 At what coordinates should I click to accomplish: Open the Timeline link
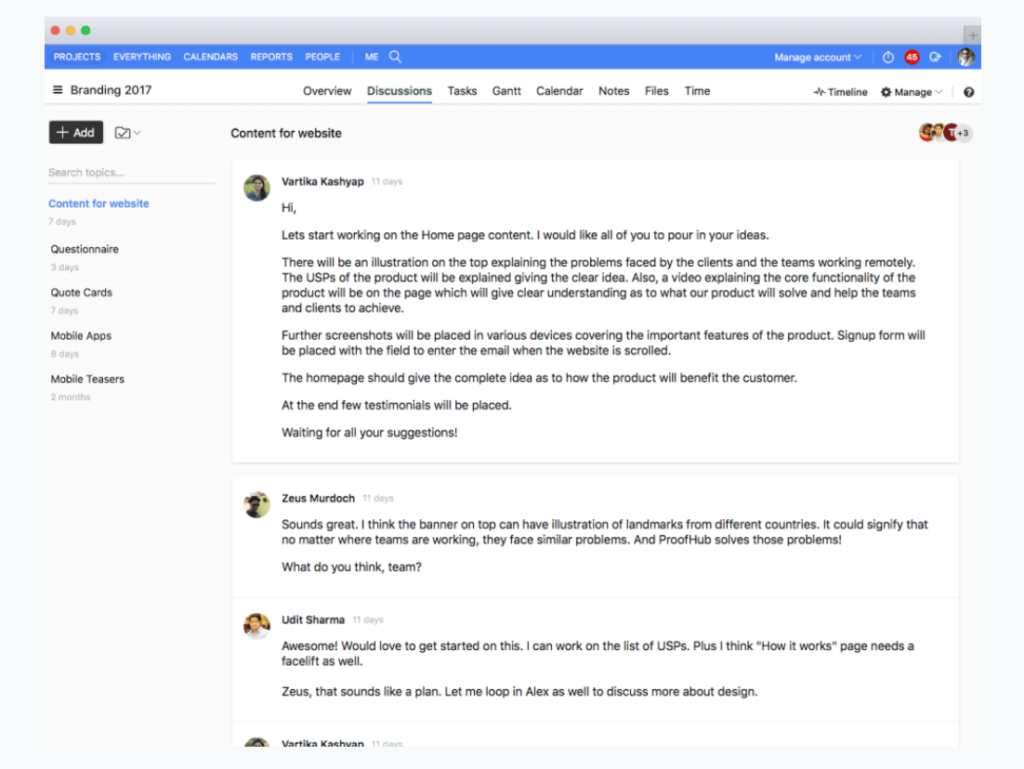[840, 92]
